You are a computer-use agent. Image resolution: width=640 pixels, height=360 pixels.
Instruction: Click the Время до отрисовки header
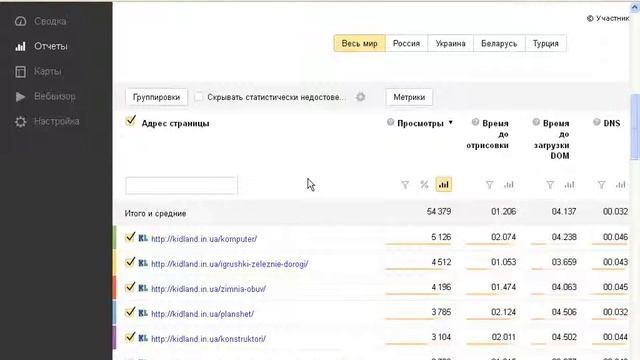(489, 134)
